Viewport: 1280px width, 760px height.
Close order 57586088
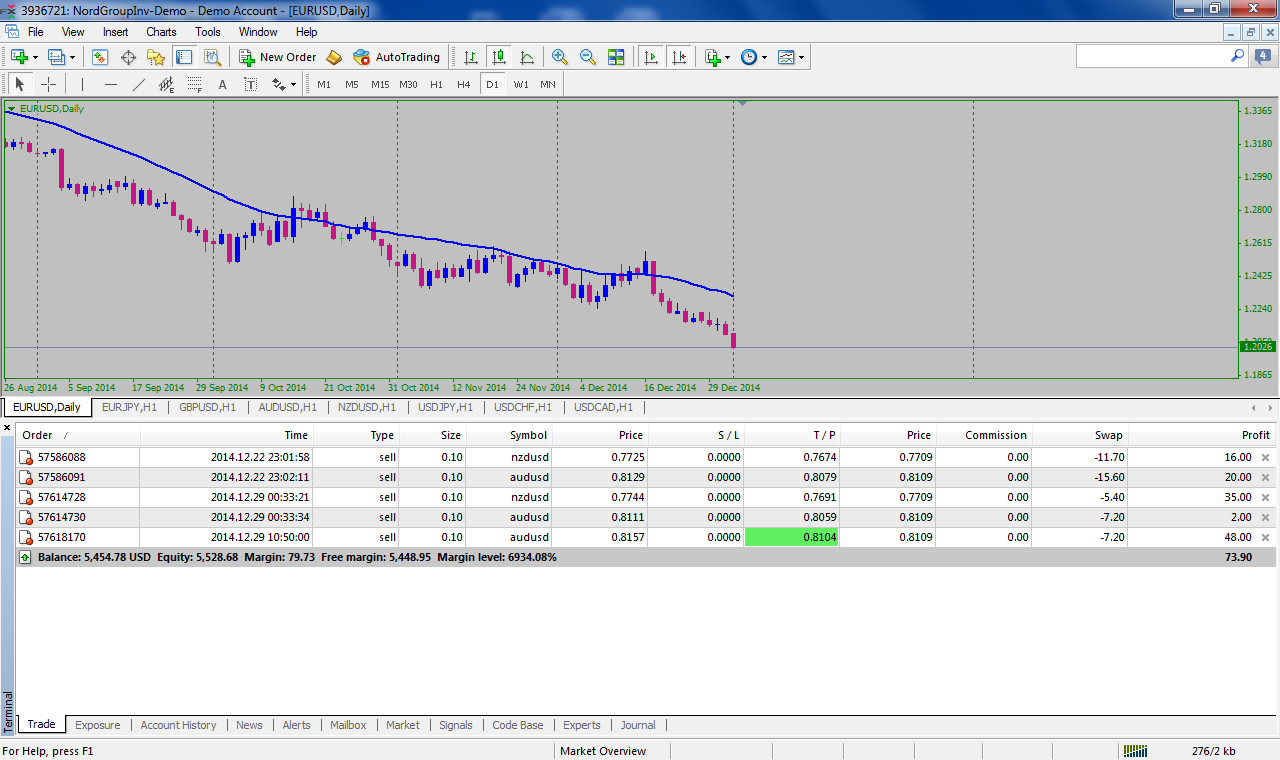[x=1265, y=457]
